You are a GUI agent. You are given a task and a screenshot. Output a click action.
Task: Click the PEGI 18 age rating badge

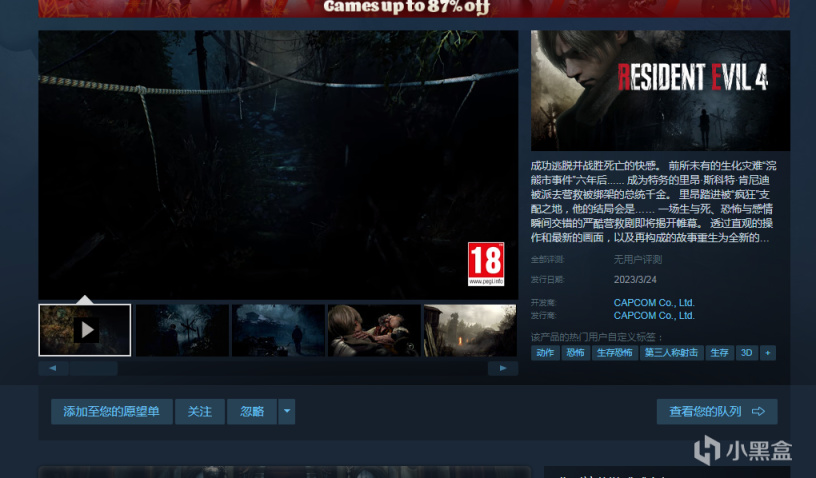click(x=486, y=264)
